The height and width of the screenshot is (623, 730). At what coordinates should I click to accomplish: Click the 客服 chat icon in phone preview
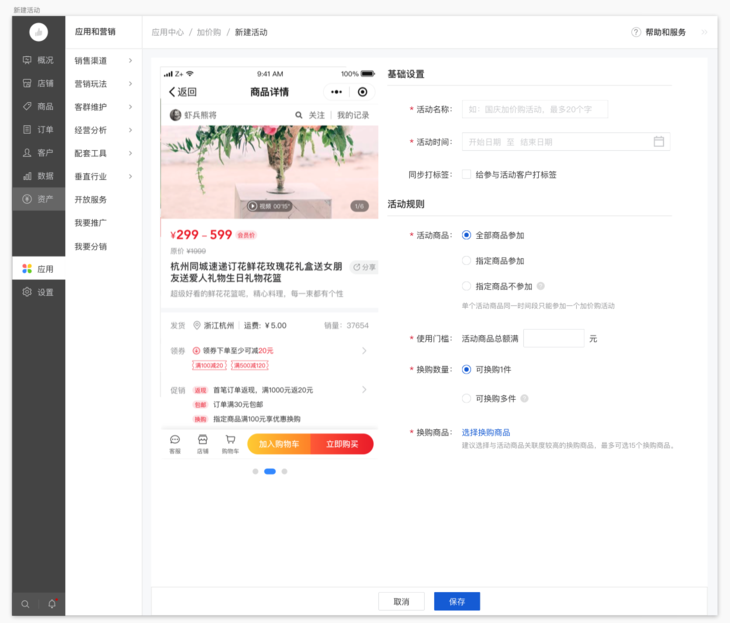[x=175, y=443]
